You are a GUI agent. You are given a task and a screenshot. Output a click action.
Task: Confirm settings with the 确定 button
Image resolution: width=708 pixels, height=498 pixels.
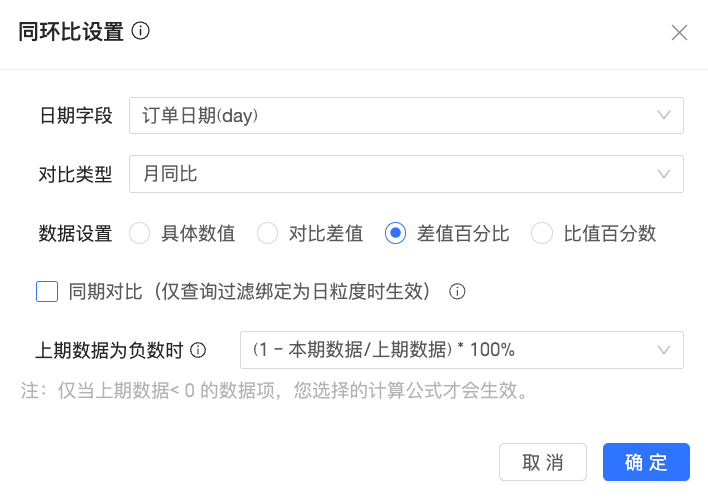tap(646, 462)
